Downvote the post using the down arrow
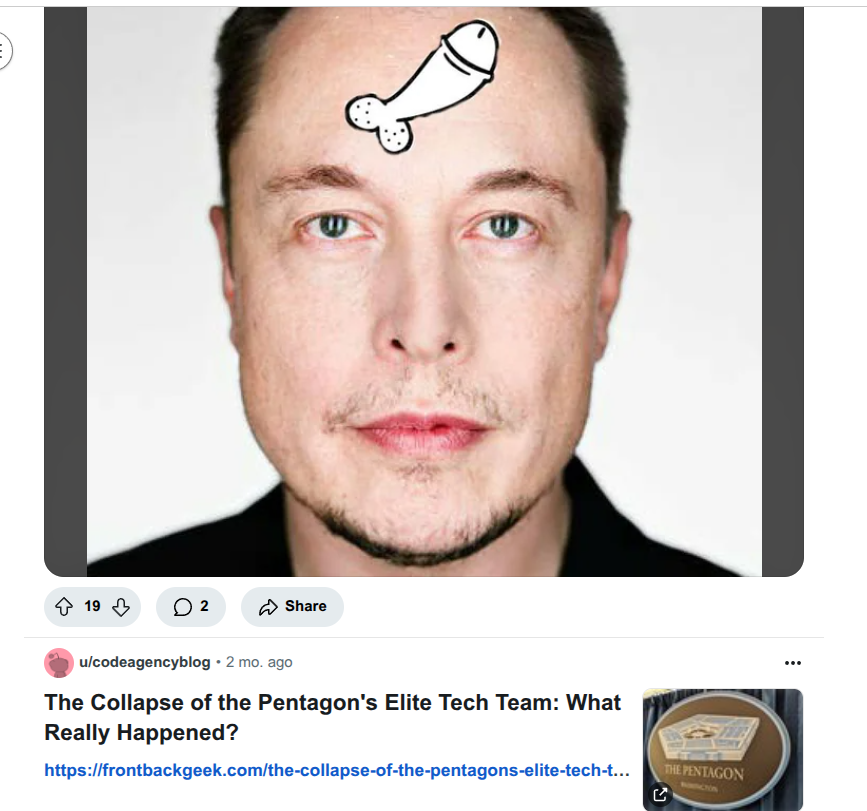This screenshot has height=811, width=867. (121, 606)
